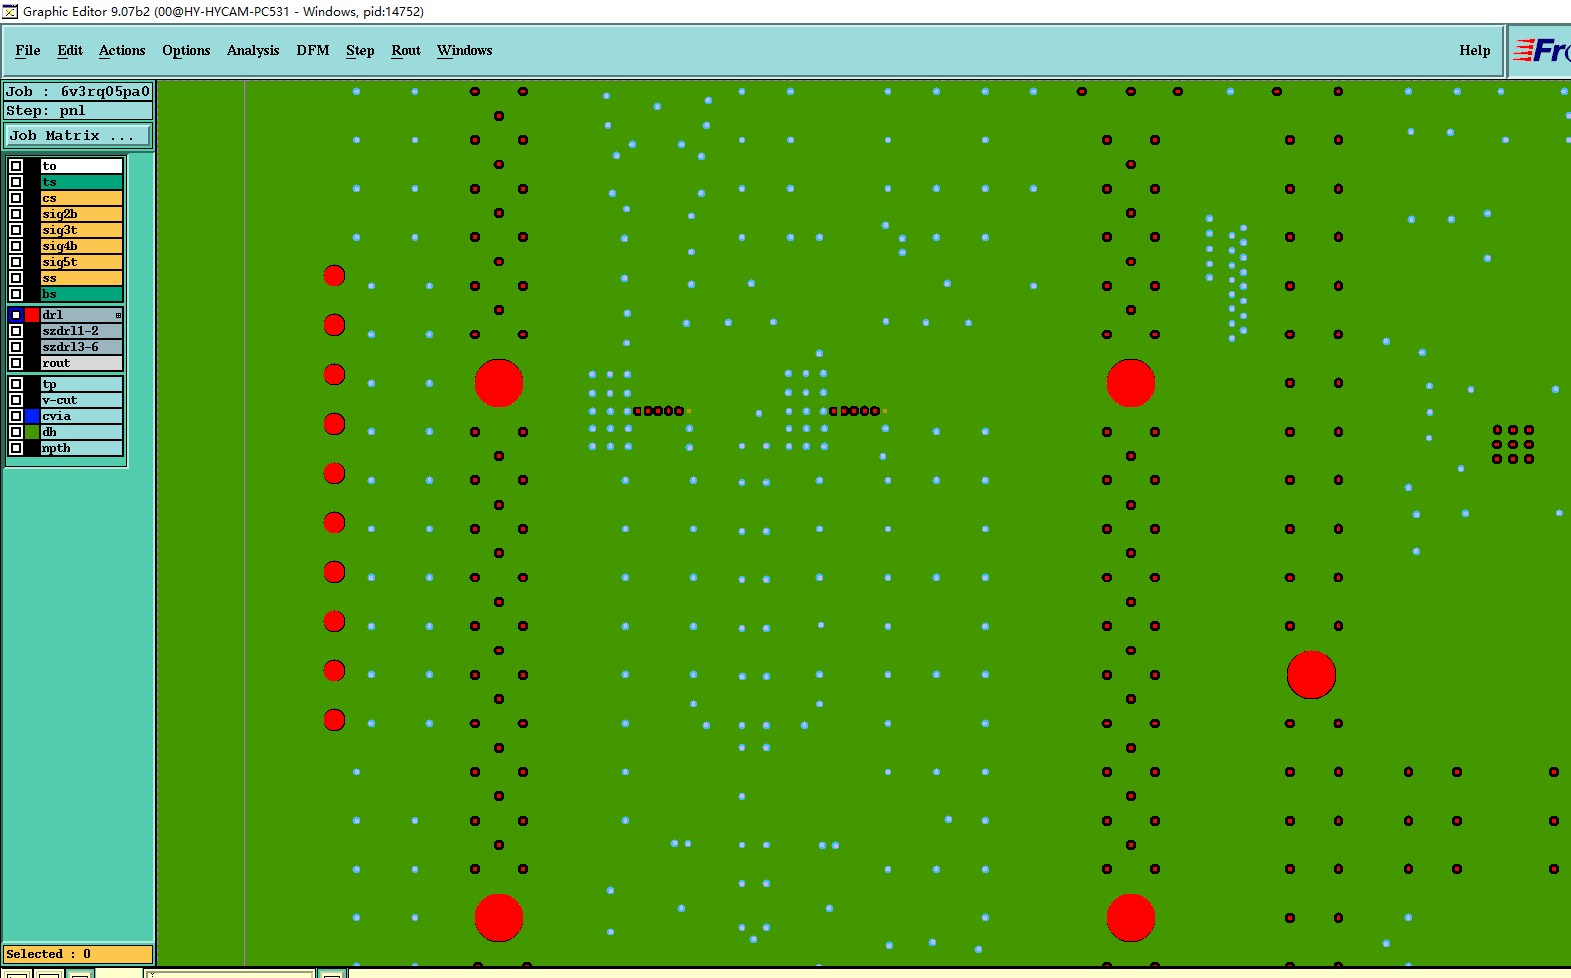1571x978 pixels.
Task: Open the Step menu
Action: click(360, 50)
